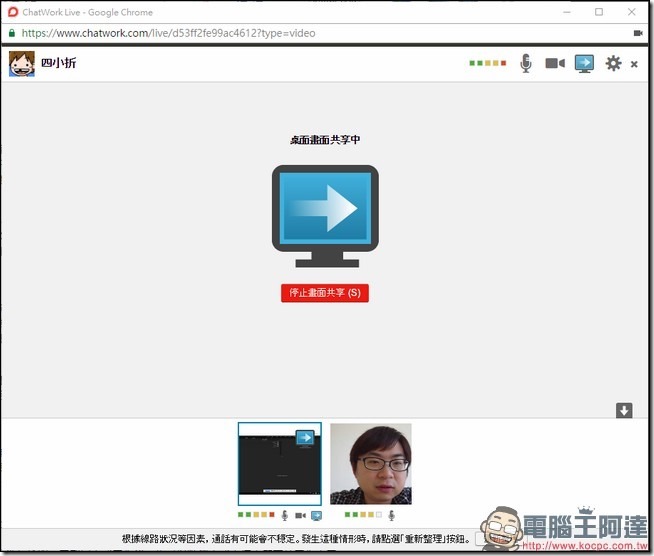This screenshot has width=654, height=556.
Task: Click microphone icon under the webcam thumbnail
Action: click(391, 516)
